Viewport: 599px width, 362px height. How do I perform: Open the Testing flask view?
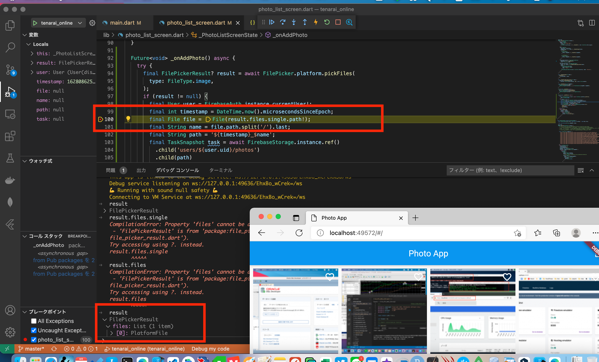pos(10,158)
